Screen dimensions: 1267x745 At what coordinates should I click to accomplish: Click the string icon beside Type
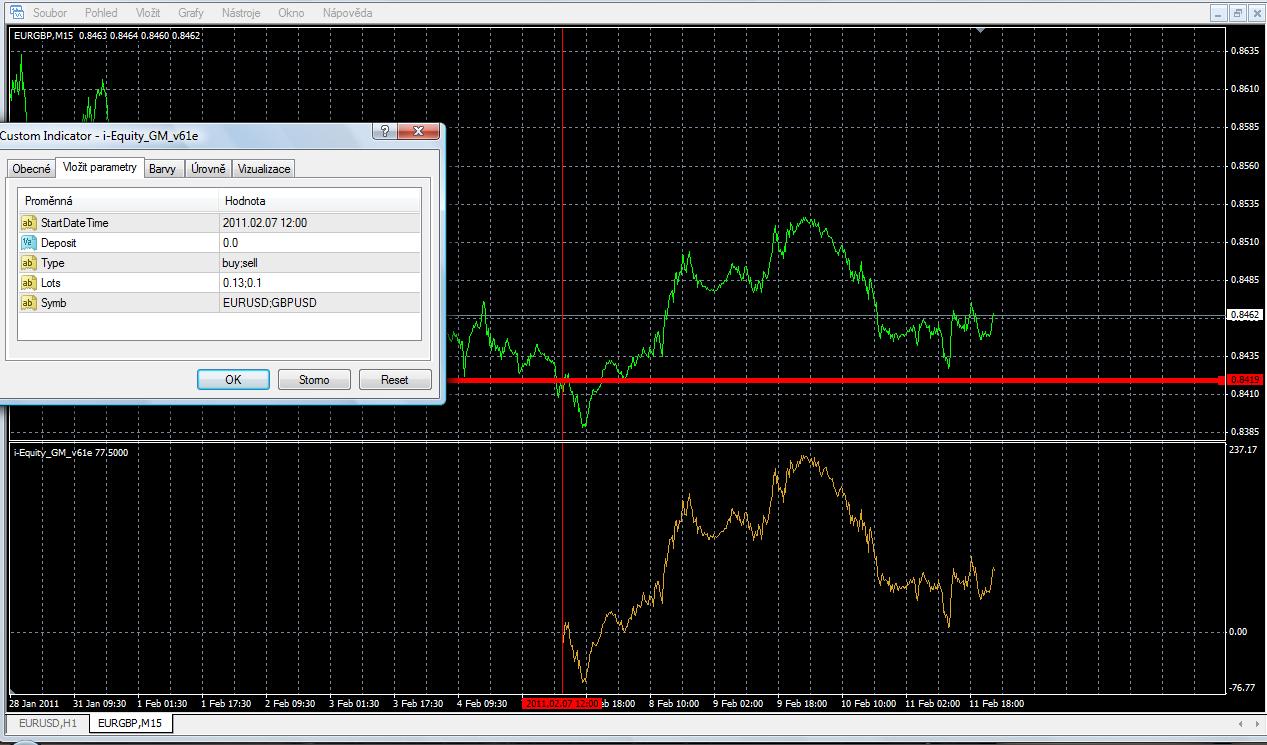click(x=28, y=263)
